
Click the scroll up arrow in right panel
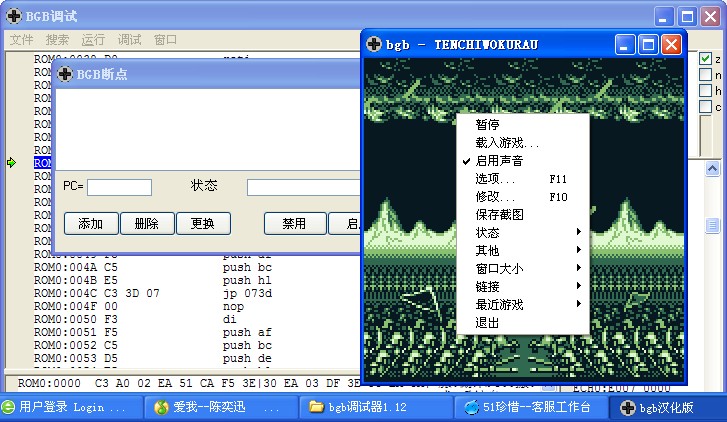pyautogui.click(x=713, y=168)
